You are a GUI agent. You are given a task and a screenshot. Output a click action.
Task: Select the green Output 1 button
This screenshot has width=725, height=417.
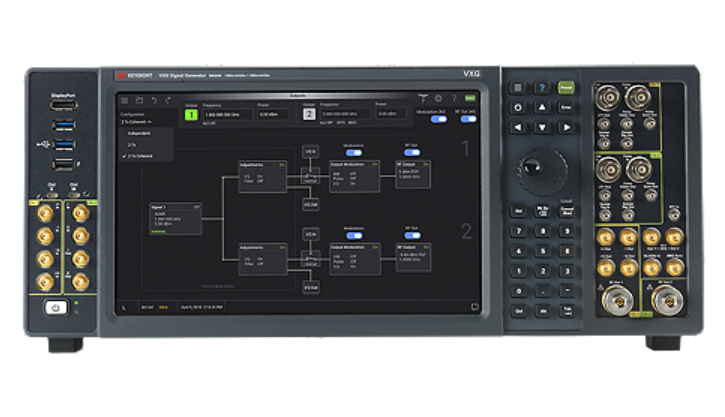[x=191, y=115]
